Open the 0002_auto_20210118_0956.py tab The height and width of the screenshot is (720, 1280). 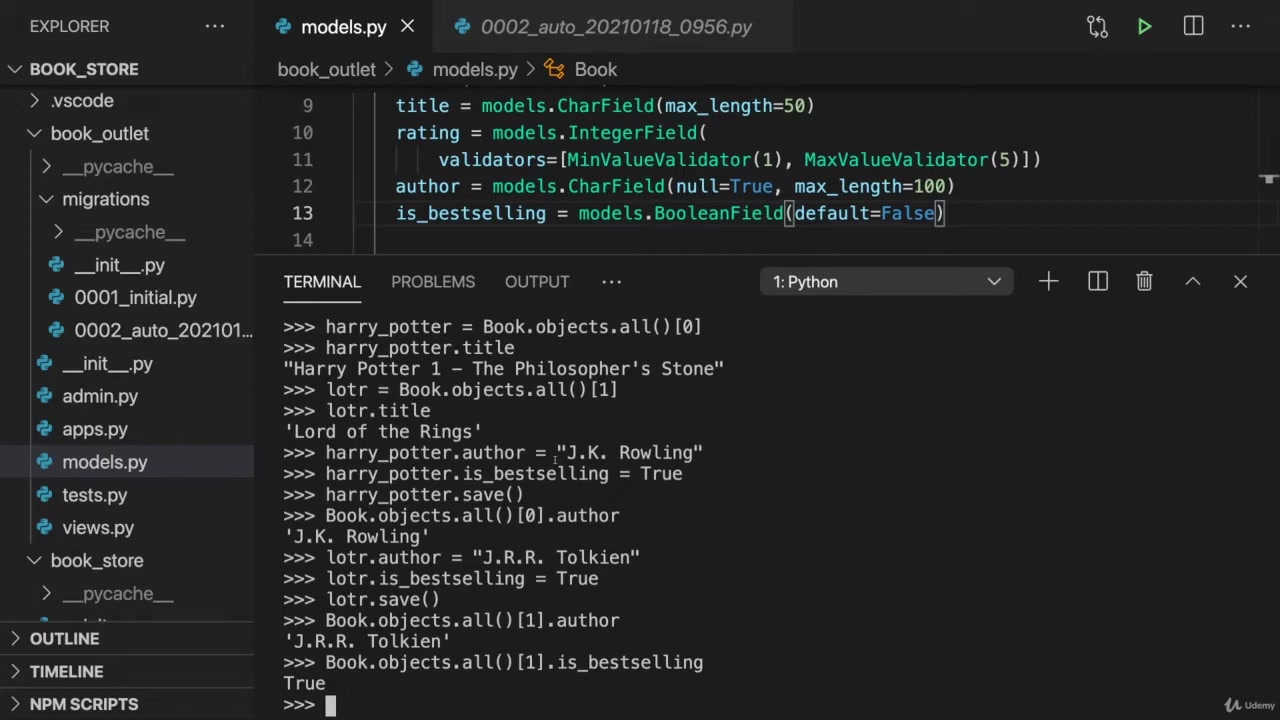pos(615,27)
